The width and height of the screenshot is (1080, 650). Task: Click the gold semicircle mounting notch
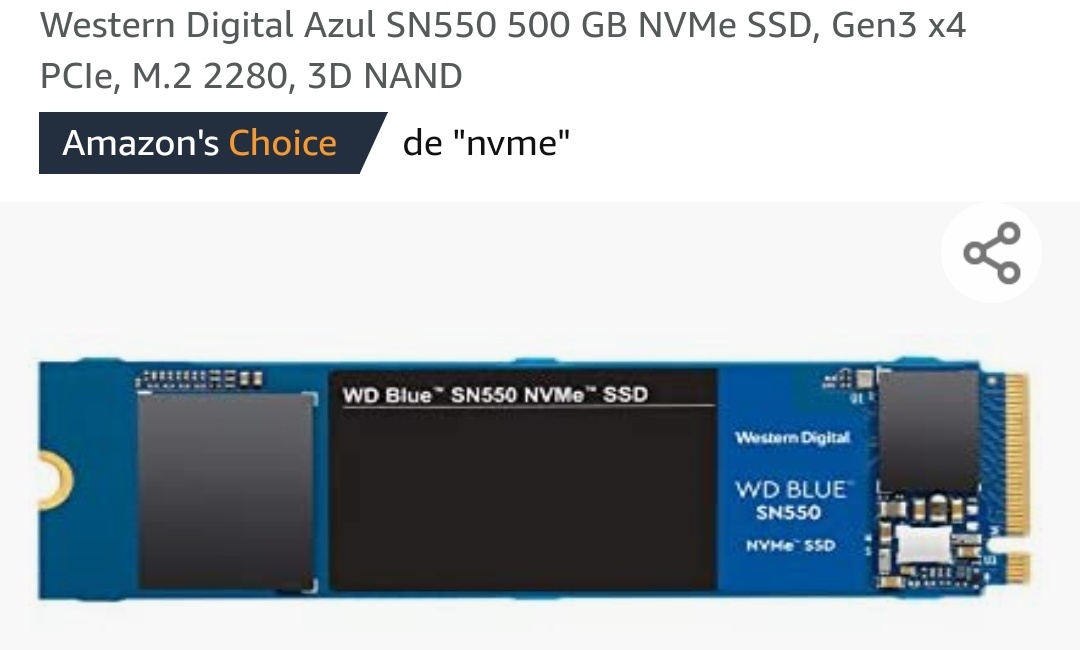click(x=54, y=480)
